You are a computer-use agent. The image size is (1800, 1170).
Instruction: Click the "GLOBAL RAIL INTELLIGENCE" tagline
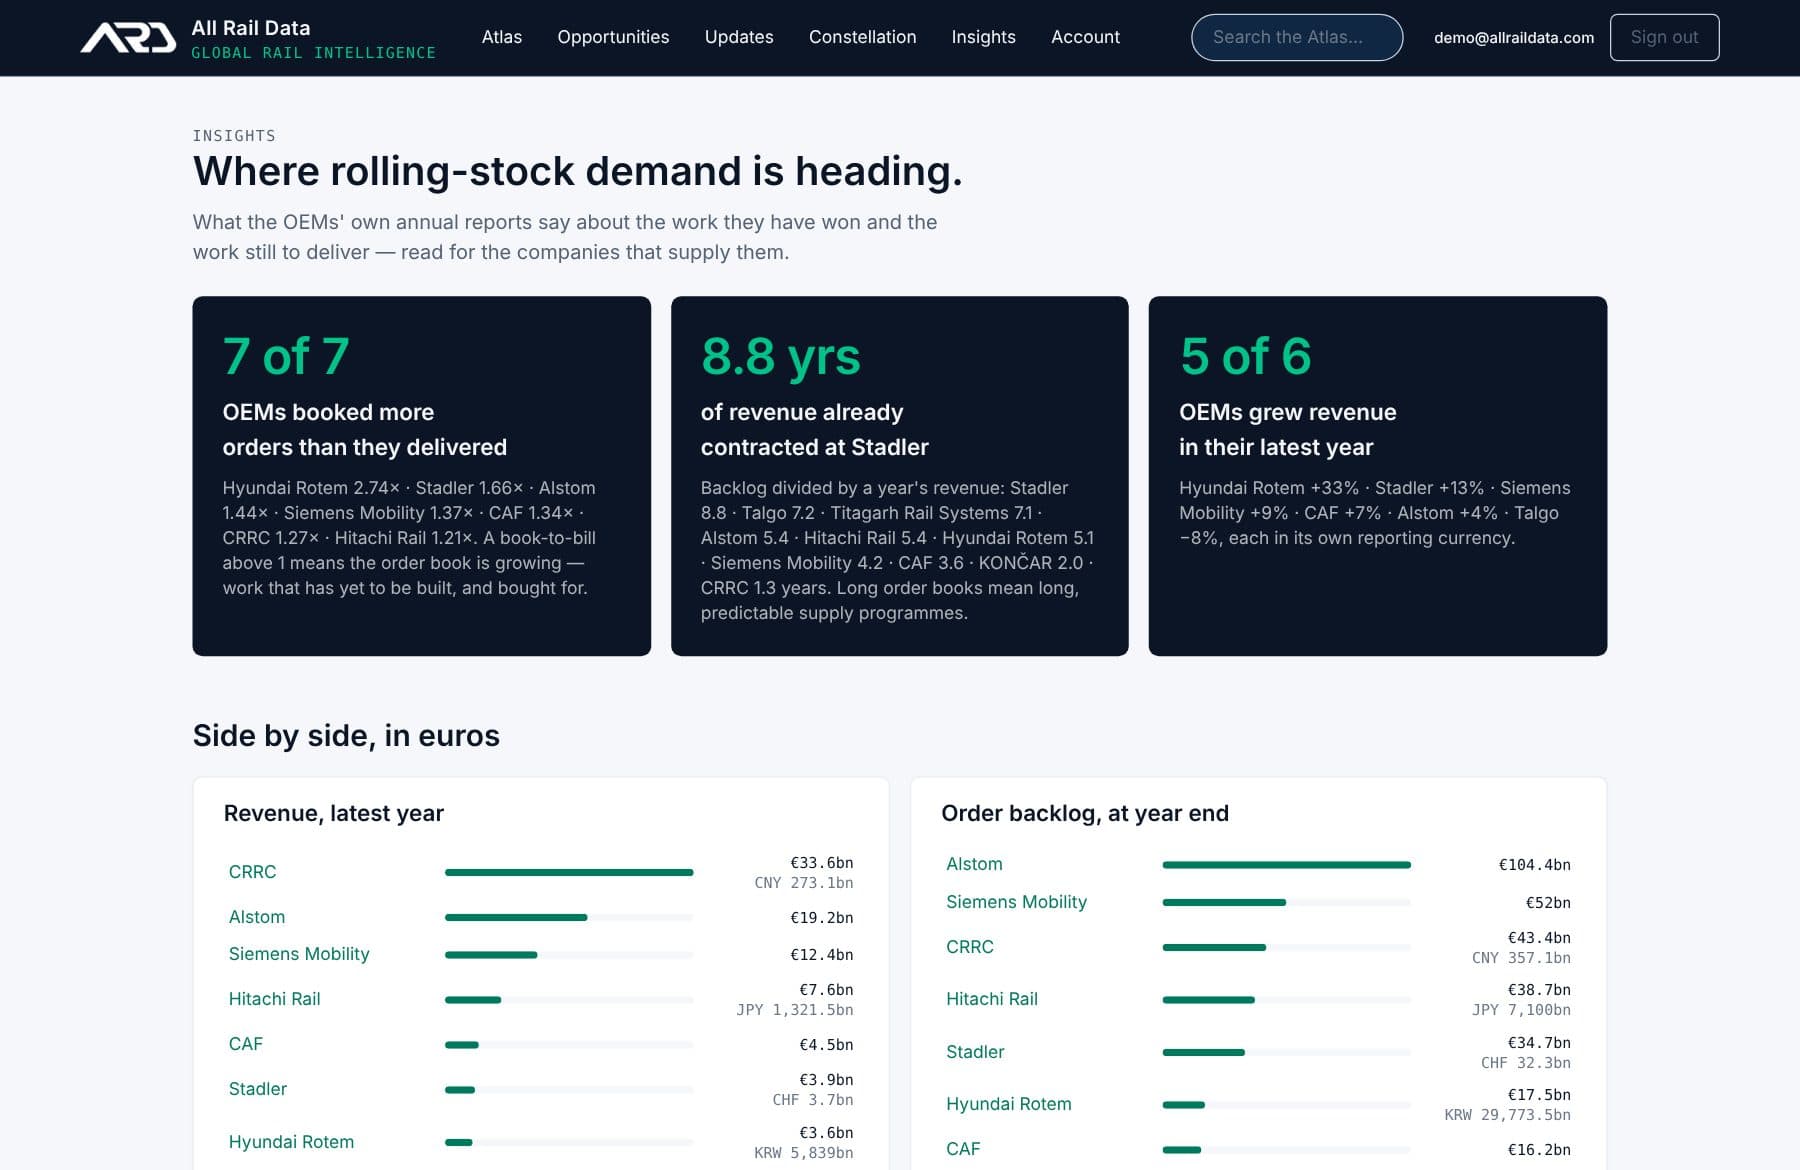[313, 53]
